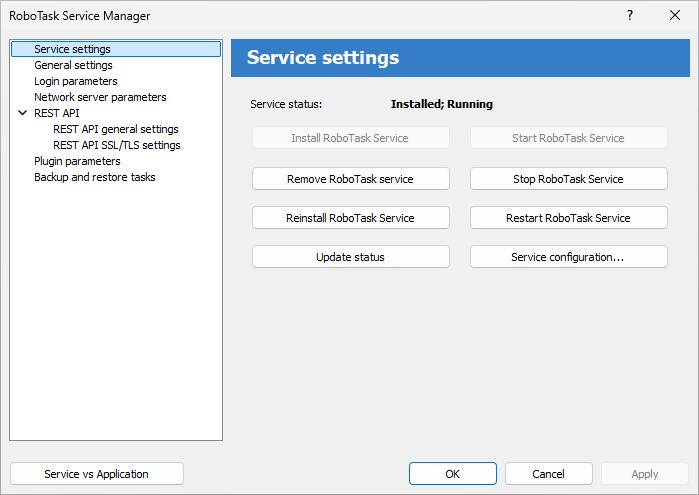Open Service configuration dialog
Screen dimensions: 699x495
[x=568, y=257]
